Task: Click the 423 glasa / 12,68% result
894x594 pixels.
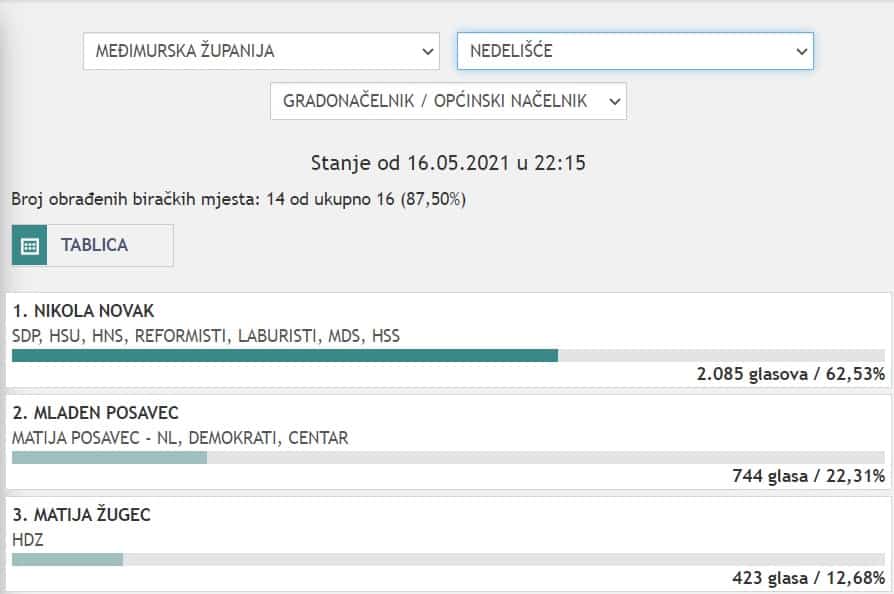Action: pos(808,578)
